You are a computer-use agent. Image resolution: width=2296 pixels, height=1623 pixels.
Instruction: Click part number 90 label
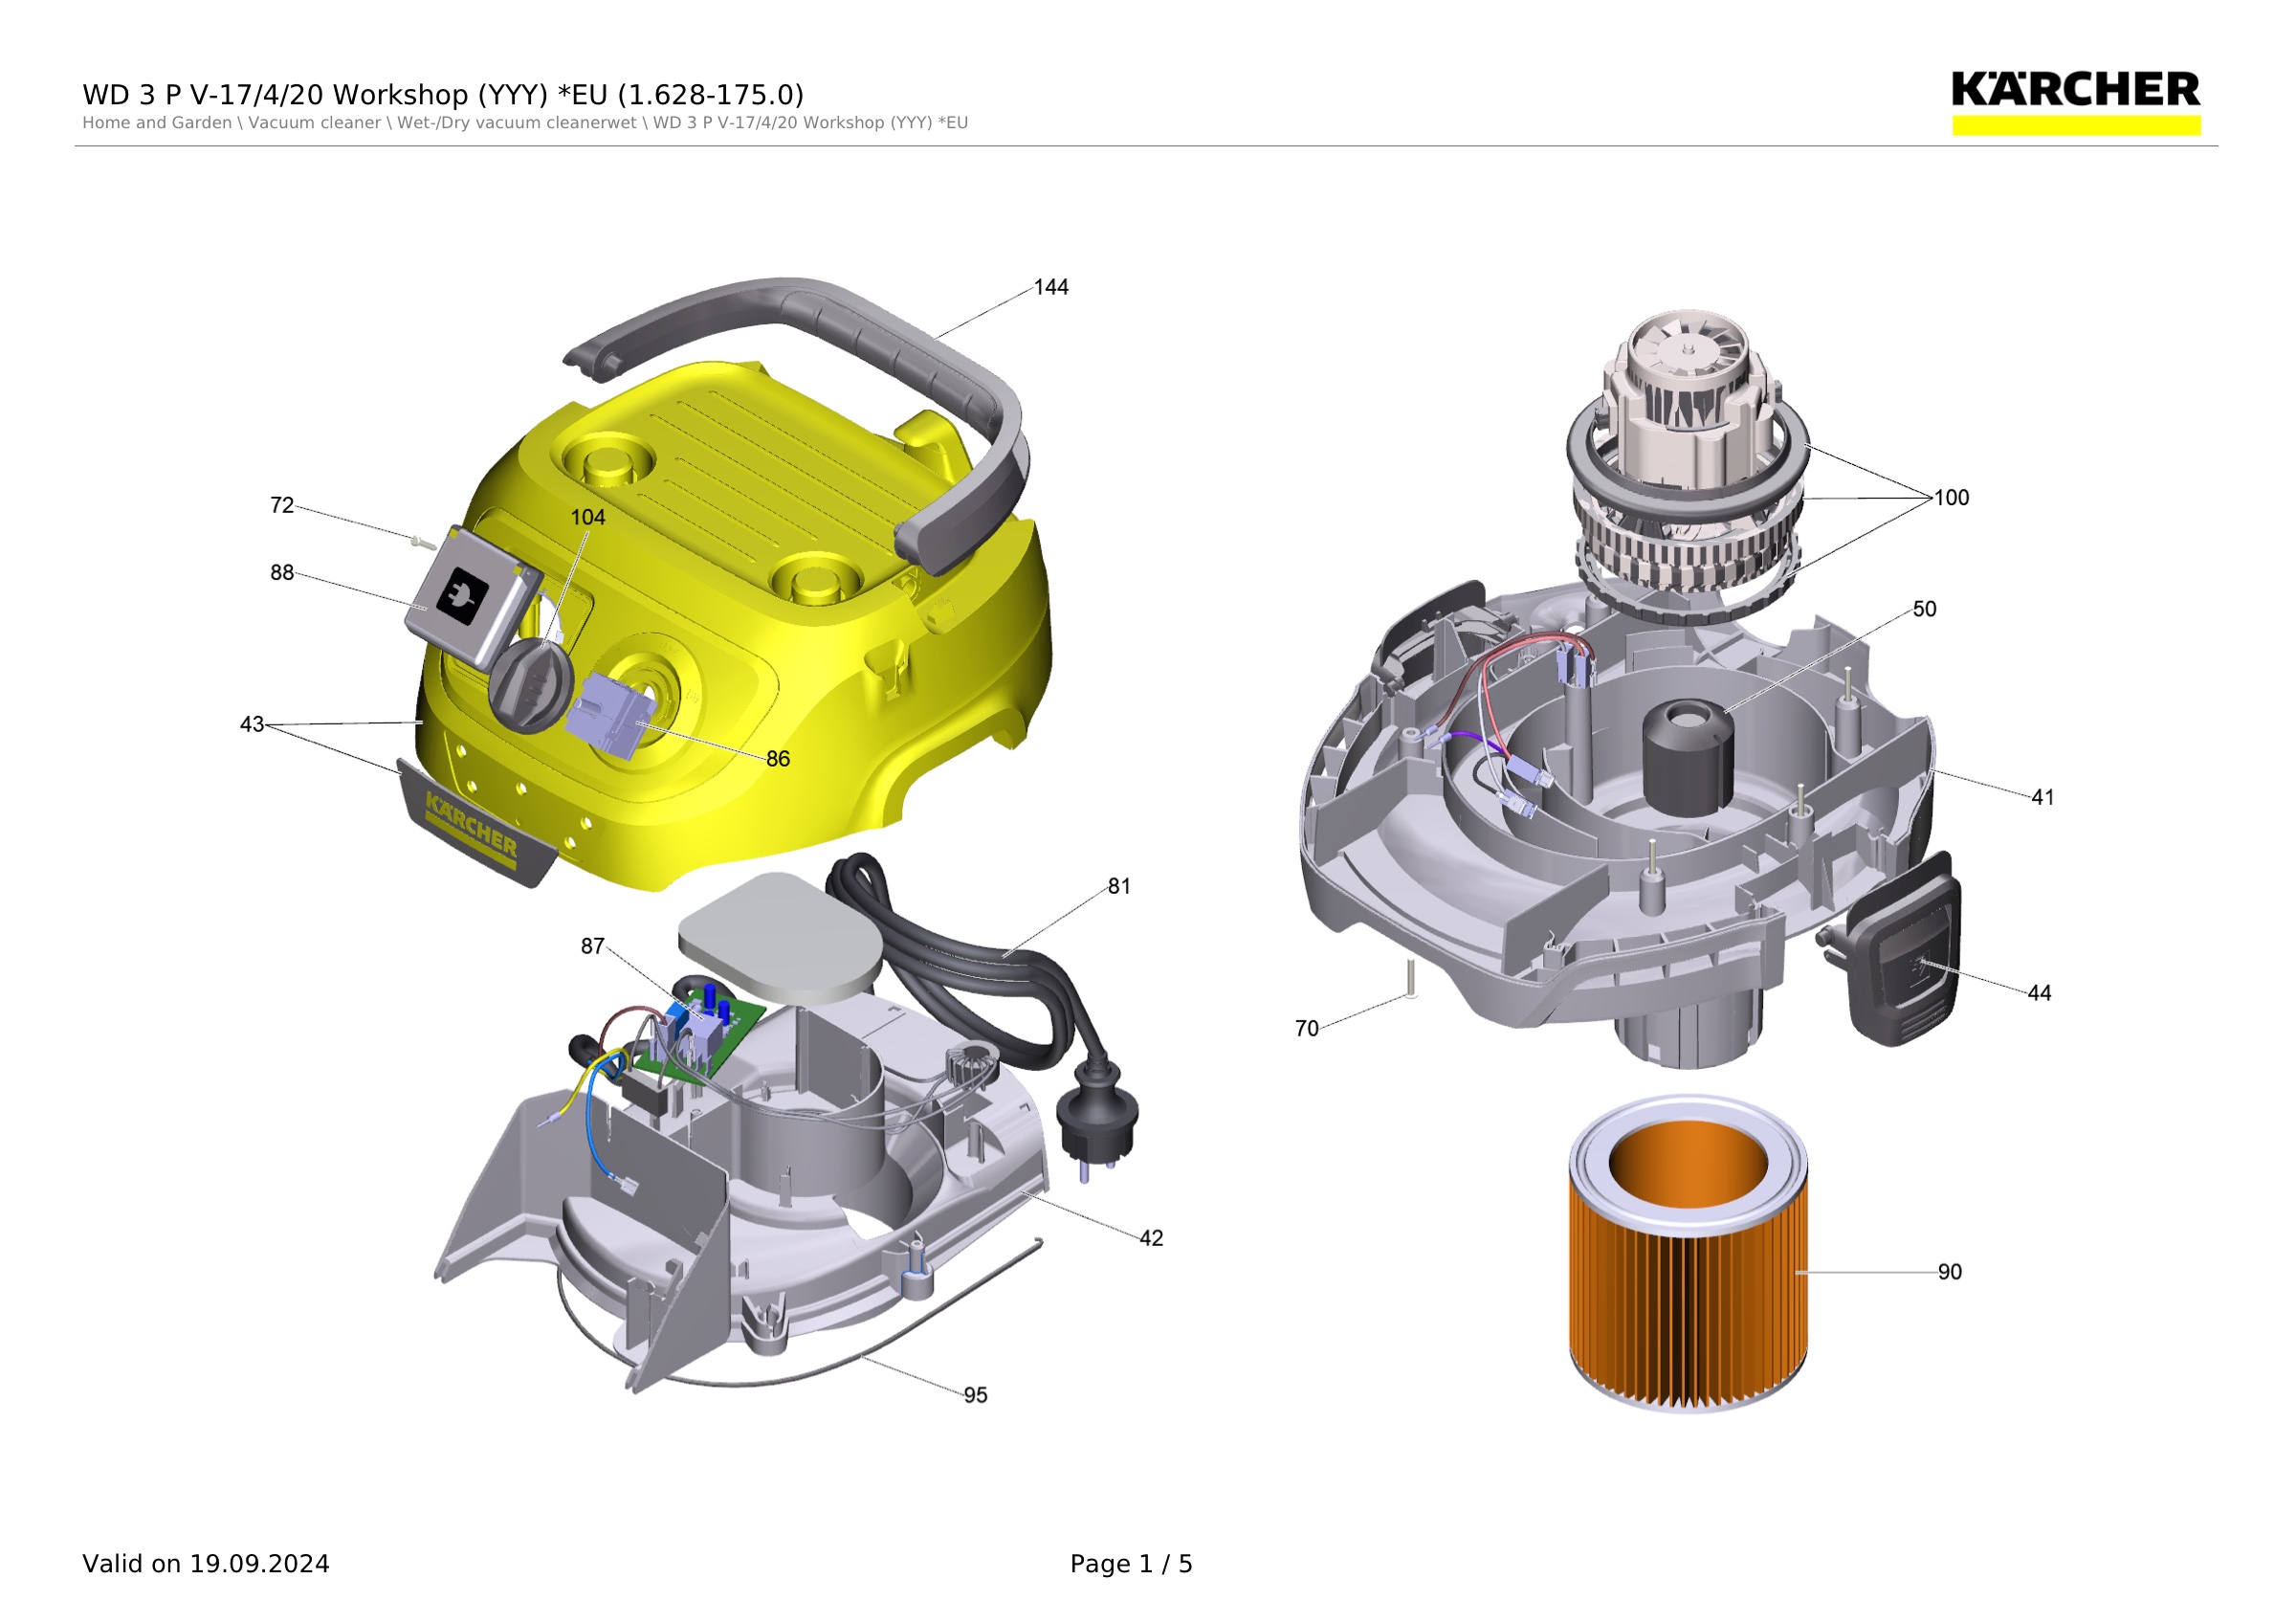[x=1950, y=1273]
